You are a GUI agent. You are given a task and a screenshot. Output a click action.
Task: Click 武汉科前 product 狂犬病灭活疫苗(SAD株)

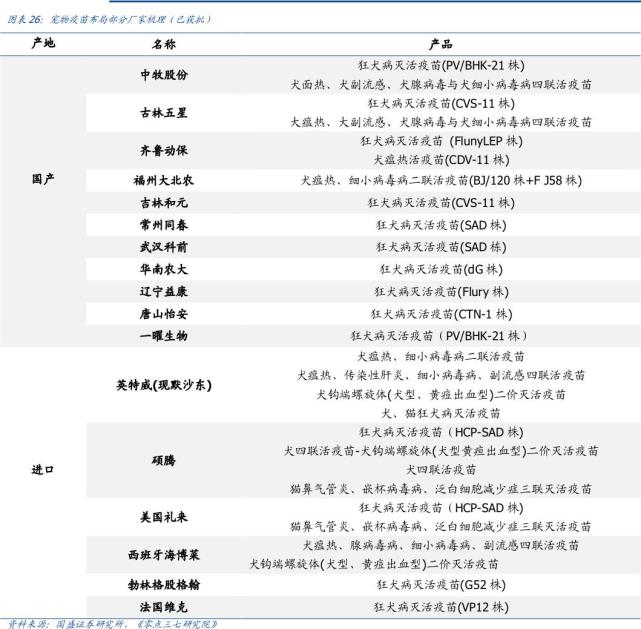[x=441, y=247]
